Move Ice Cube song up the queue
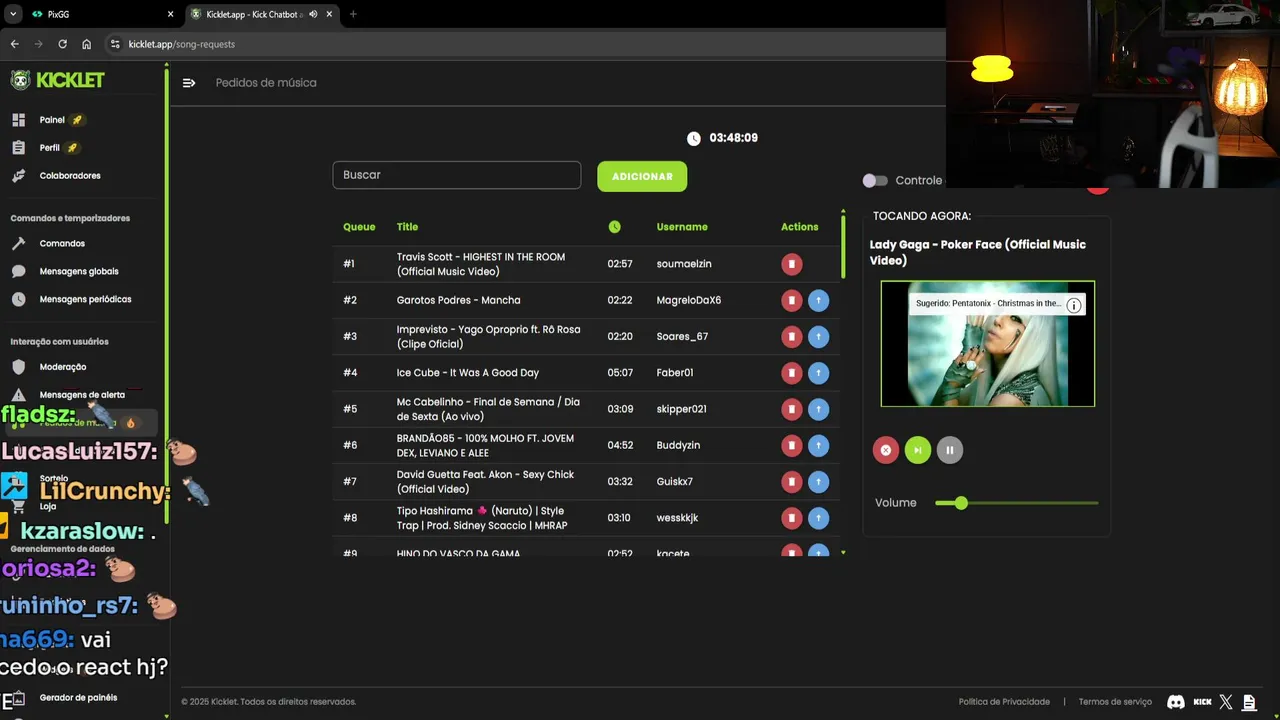1280x720 pixels. [x=818, y=373]
